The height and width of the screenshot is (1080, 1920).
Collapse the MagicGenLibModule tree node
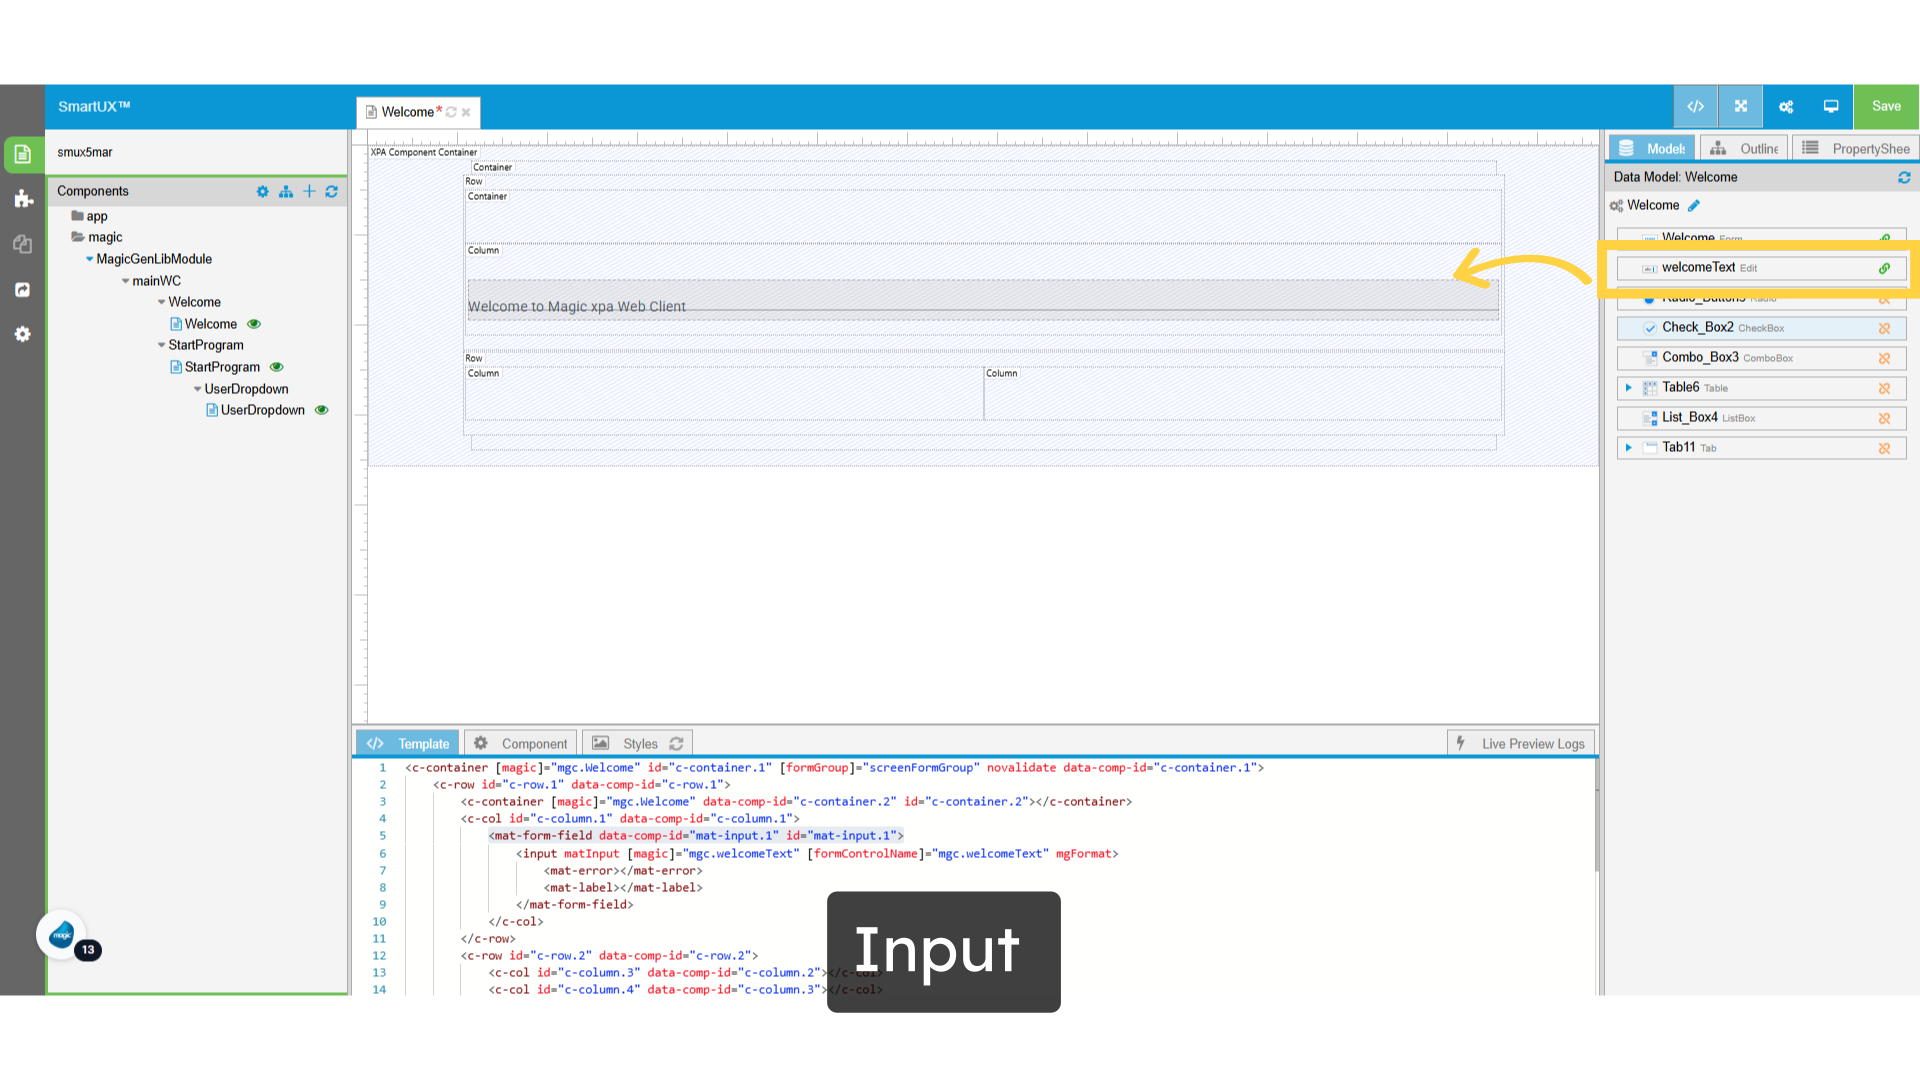89,259
